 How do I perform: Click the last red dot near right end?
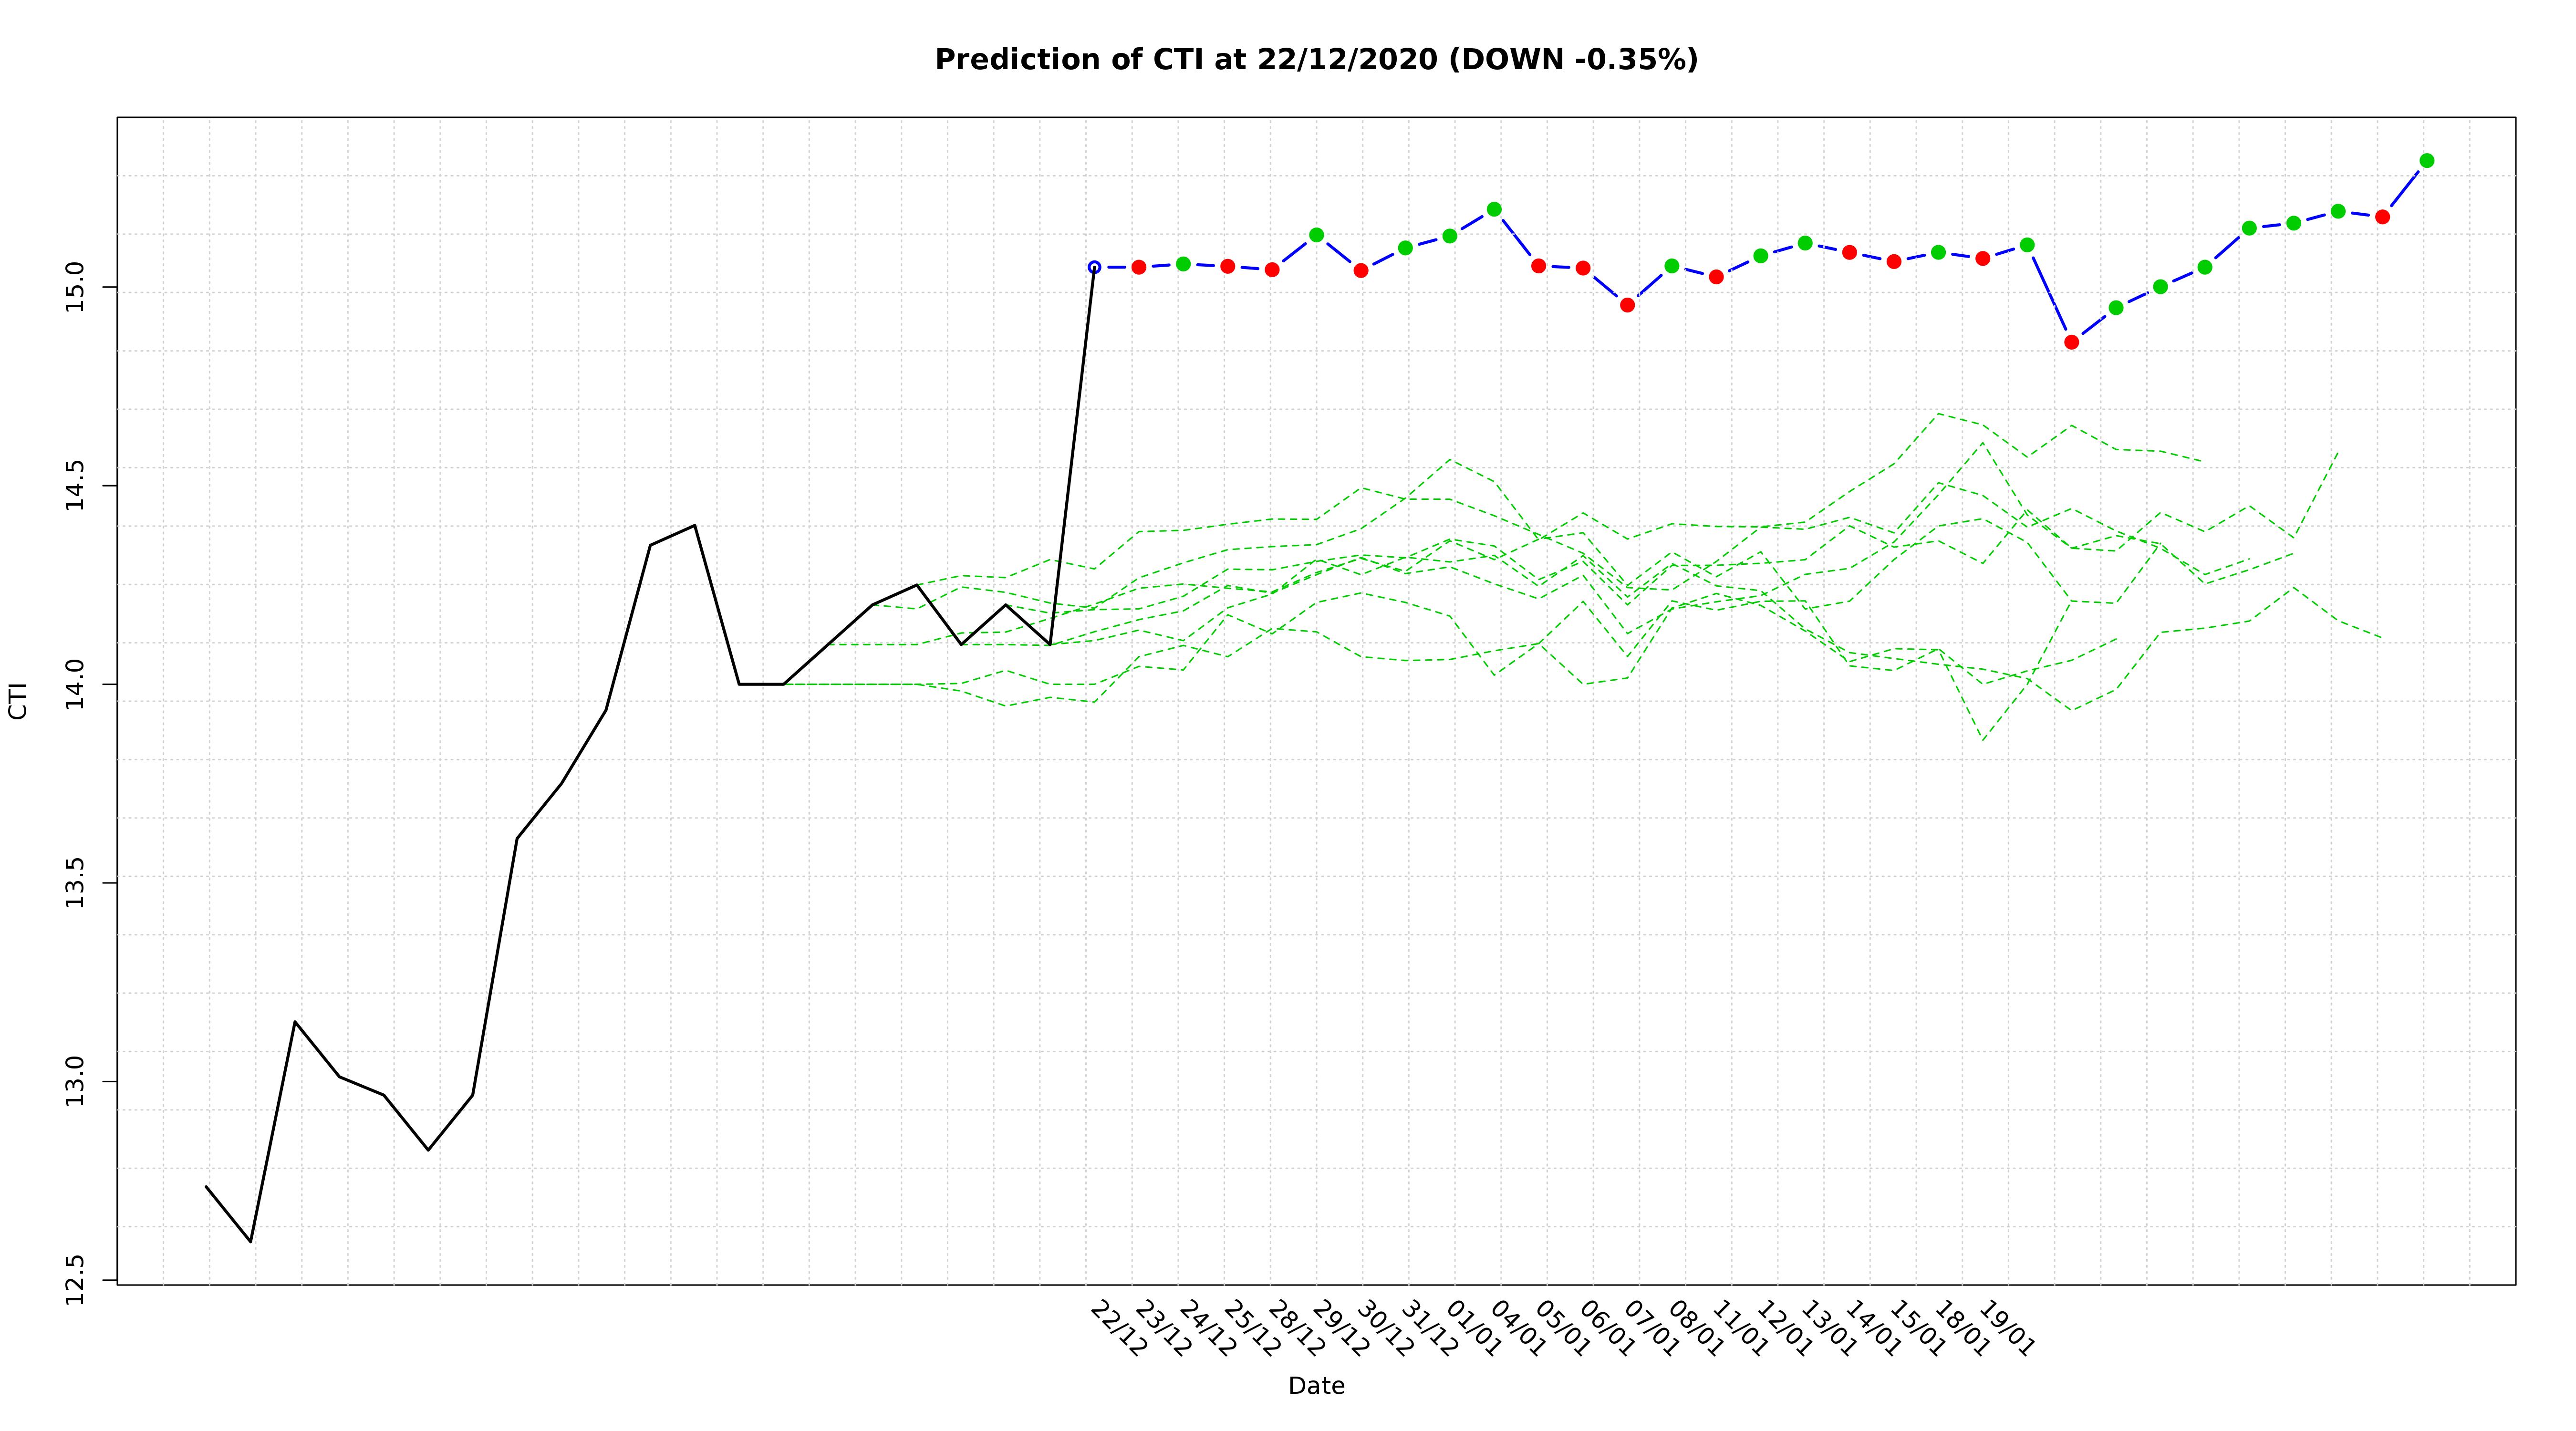point(2382,217)
